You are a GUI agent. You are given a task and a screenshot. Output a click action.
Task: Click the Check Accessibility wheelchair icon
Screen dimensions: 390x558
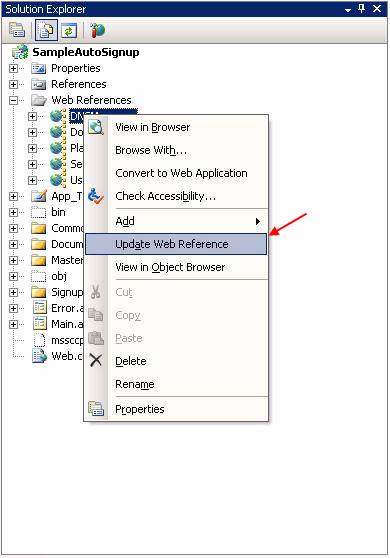[96, 196]
